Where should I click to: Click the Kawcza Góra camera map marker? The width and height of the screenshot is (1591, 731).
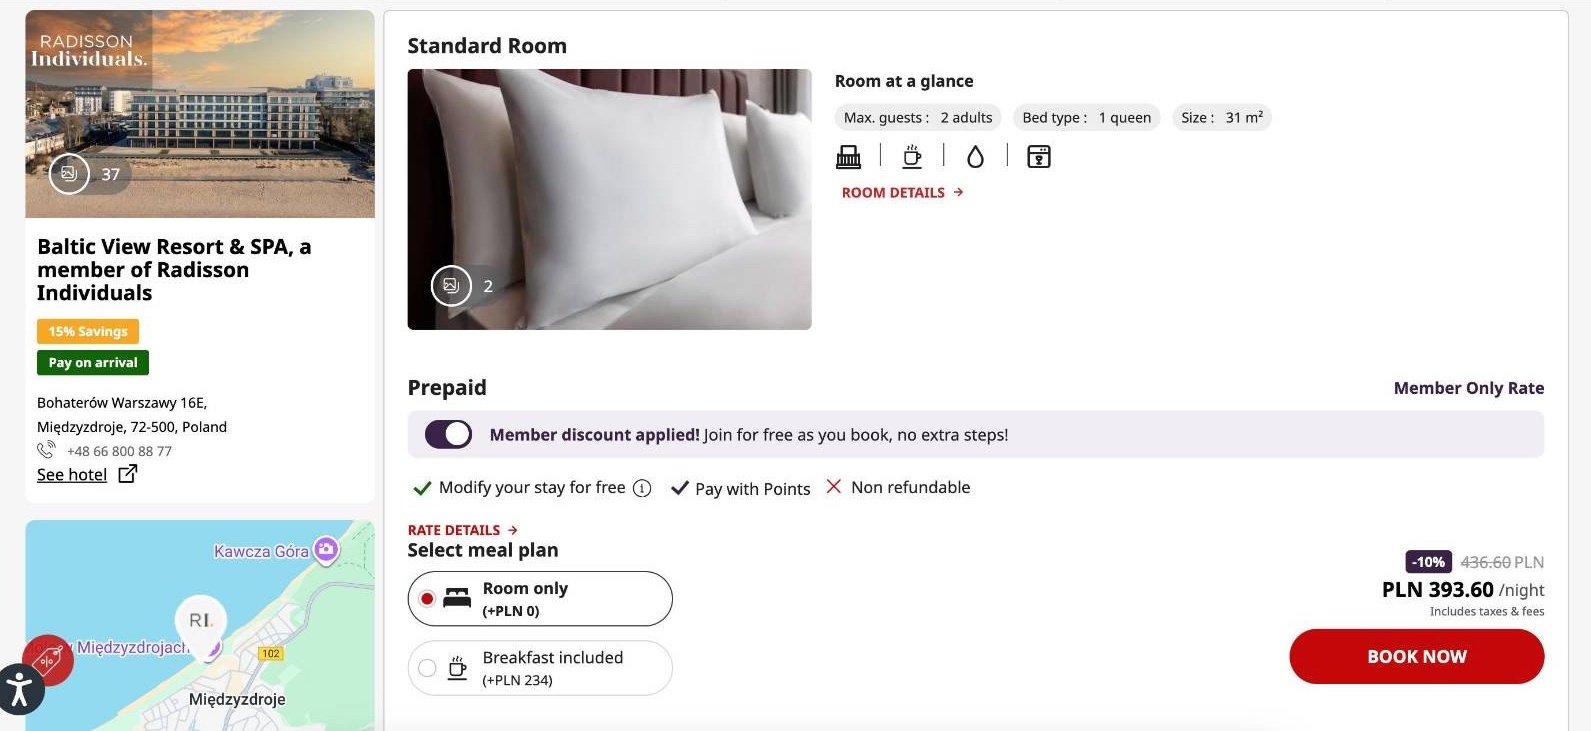click(325, 550)
